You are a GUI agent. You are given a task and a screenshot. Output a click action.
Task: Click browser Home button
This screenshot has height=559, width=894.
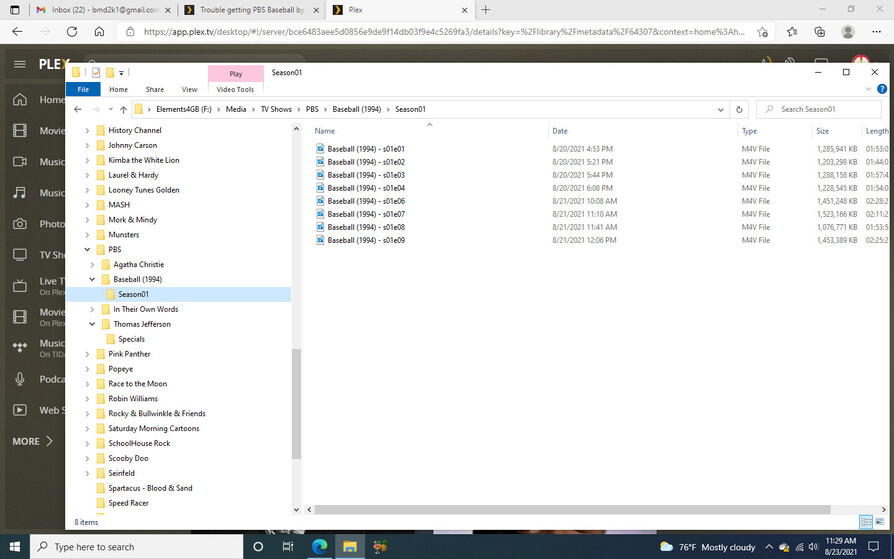click(99, 32)
